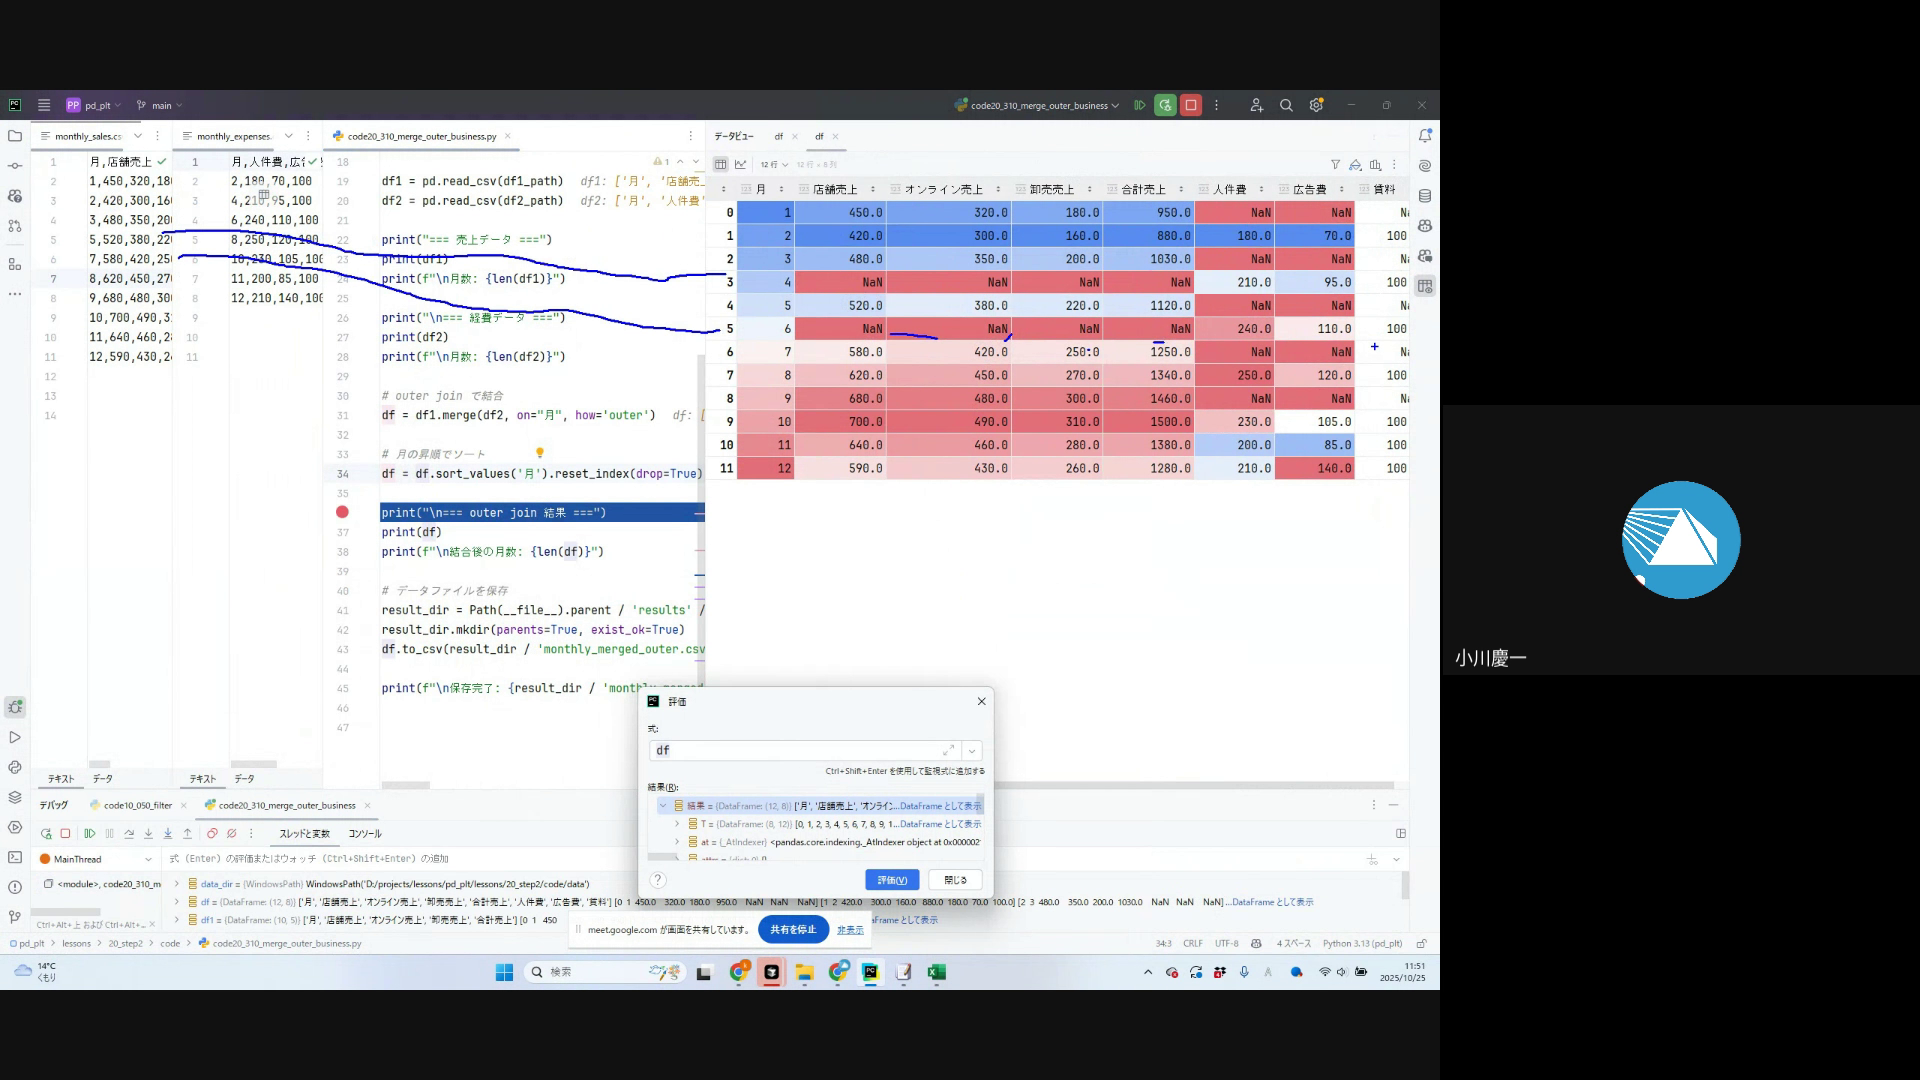Open the code10_050_filter debug tab

(x=137, y=805)
